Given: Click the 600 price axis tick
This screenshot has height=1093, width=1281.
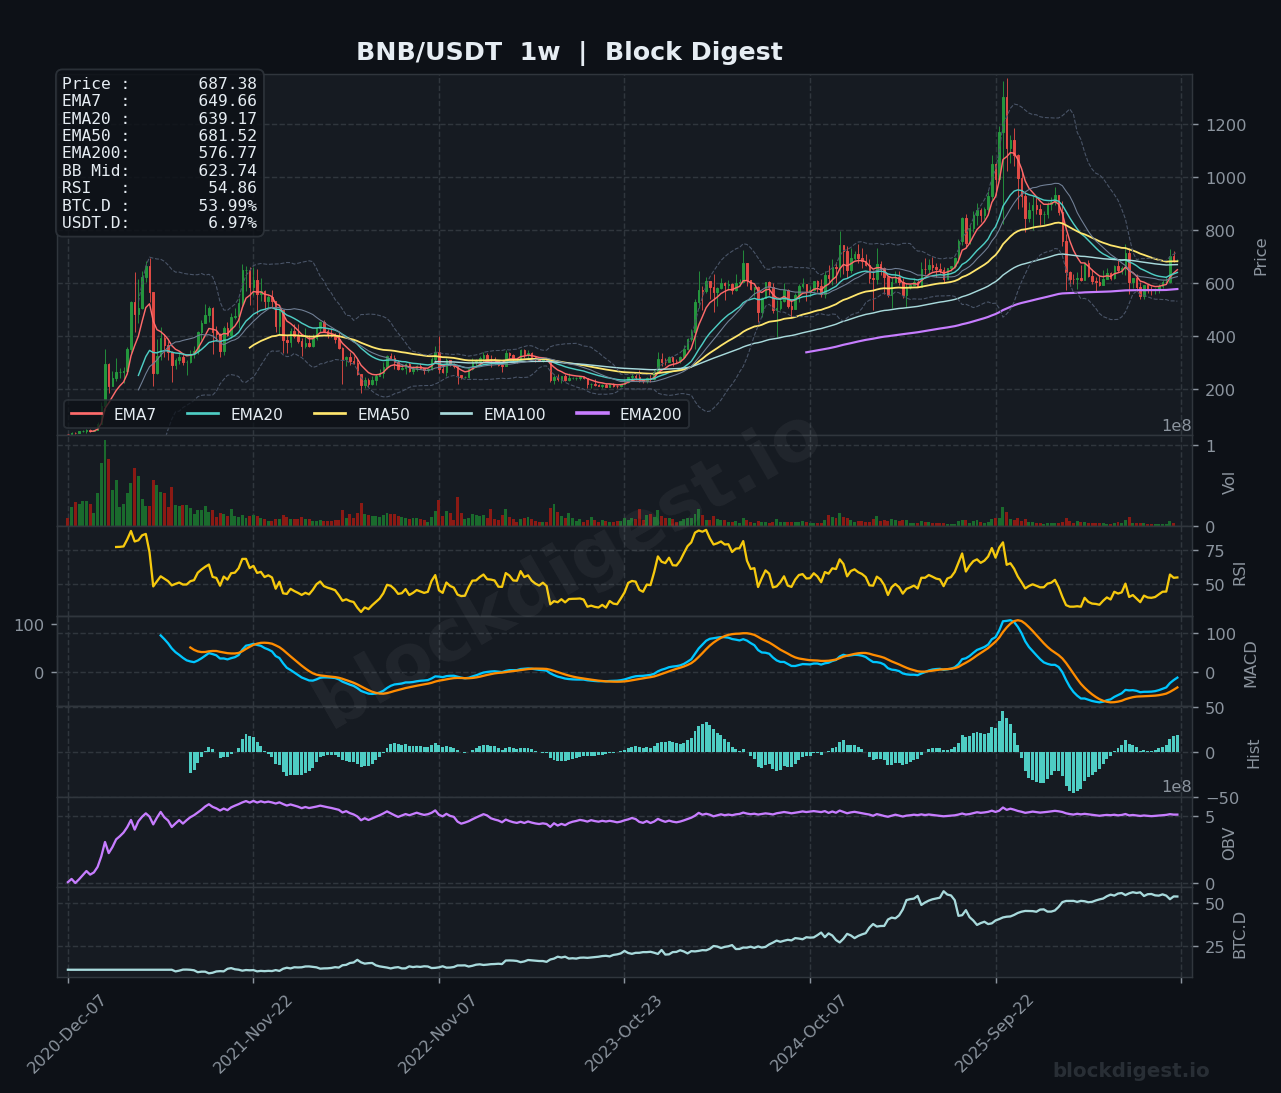Looking at the screenshot, I should (1221, 284).
